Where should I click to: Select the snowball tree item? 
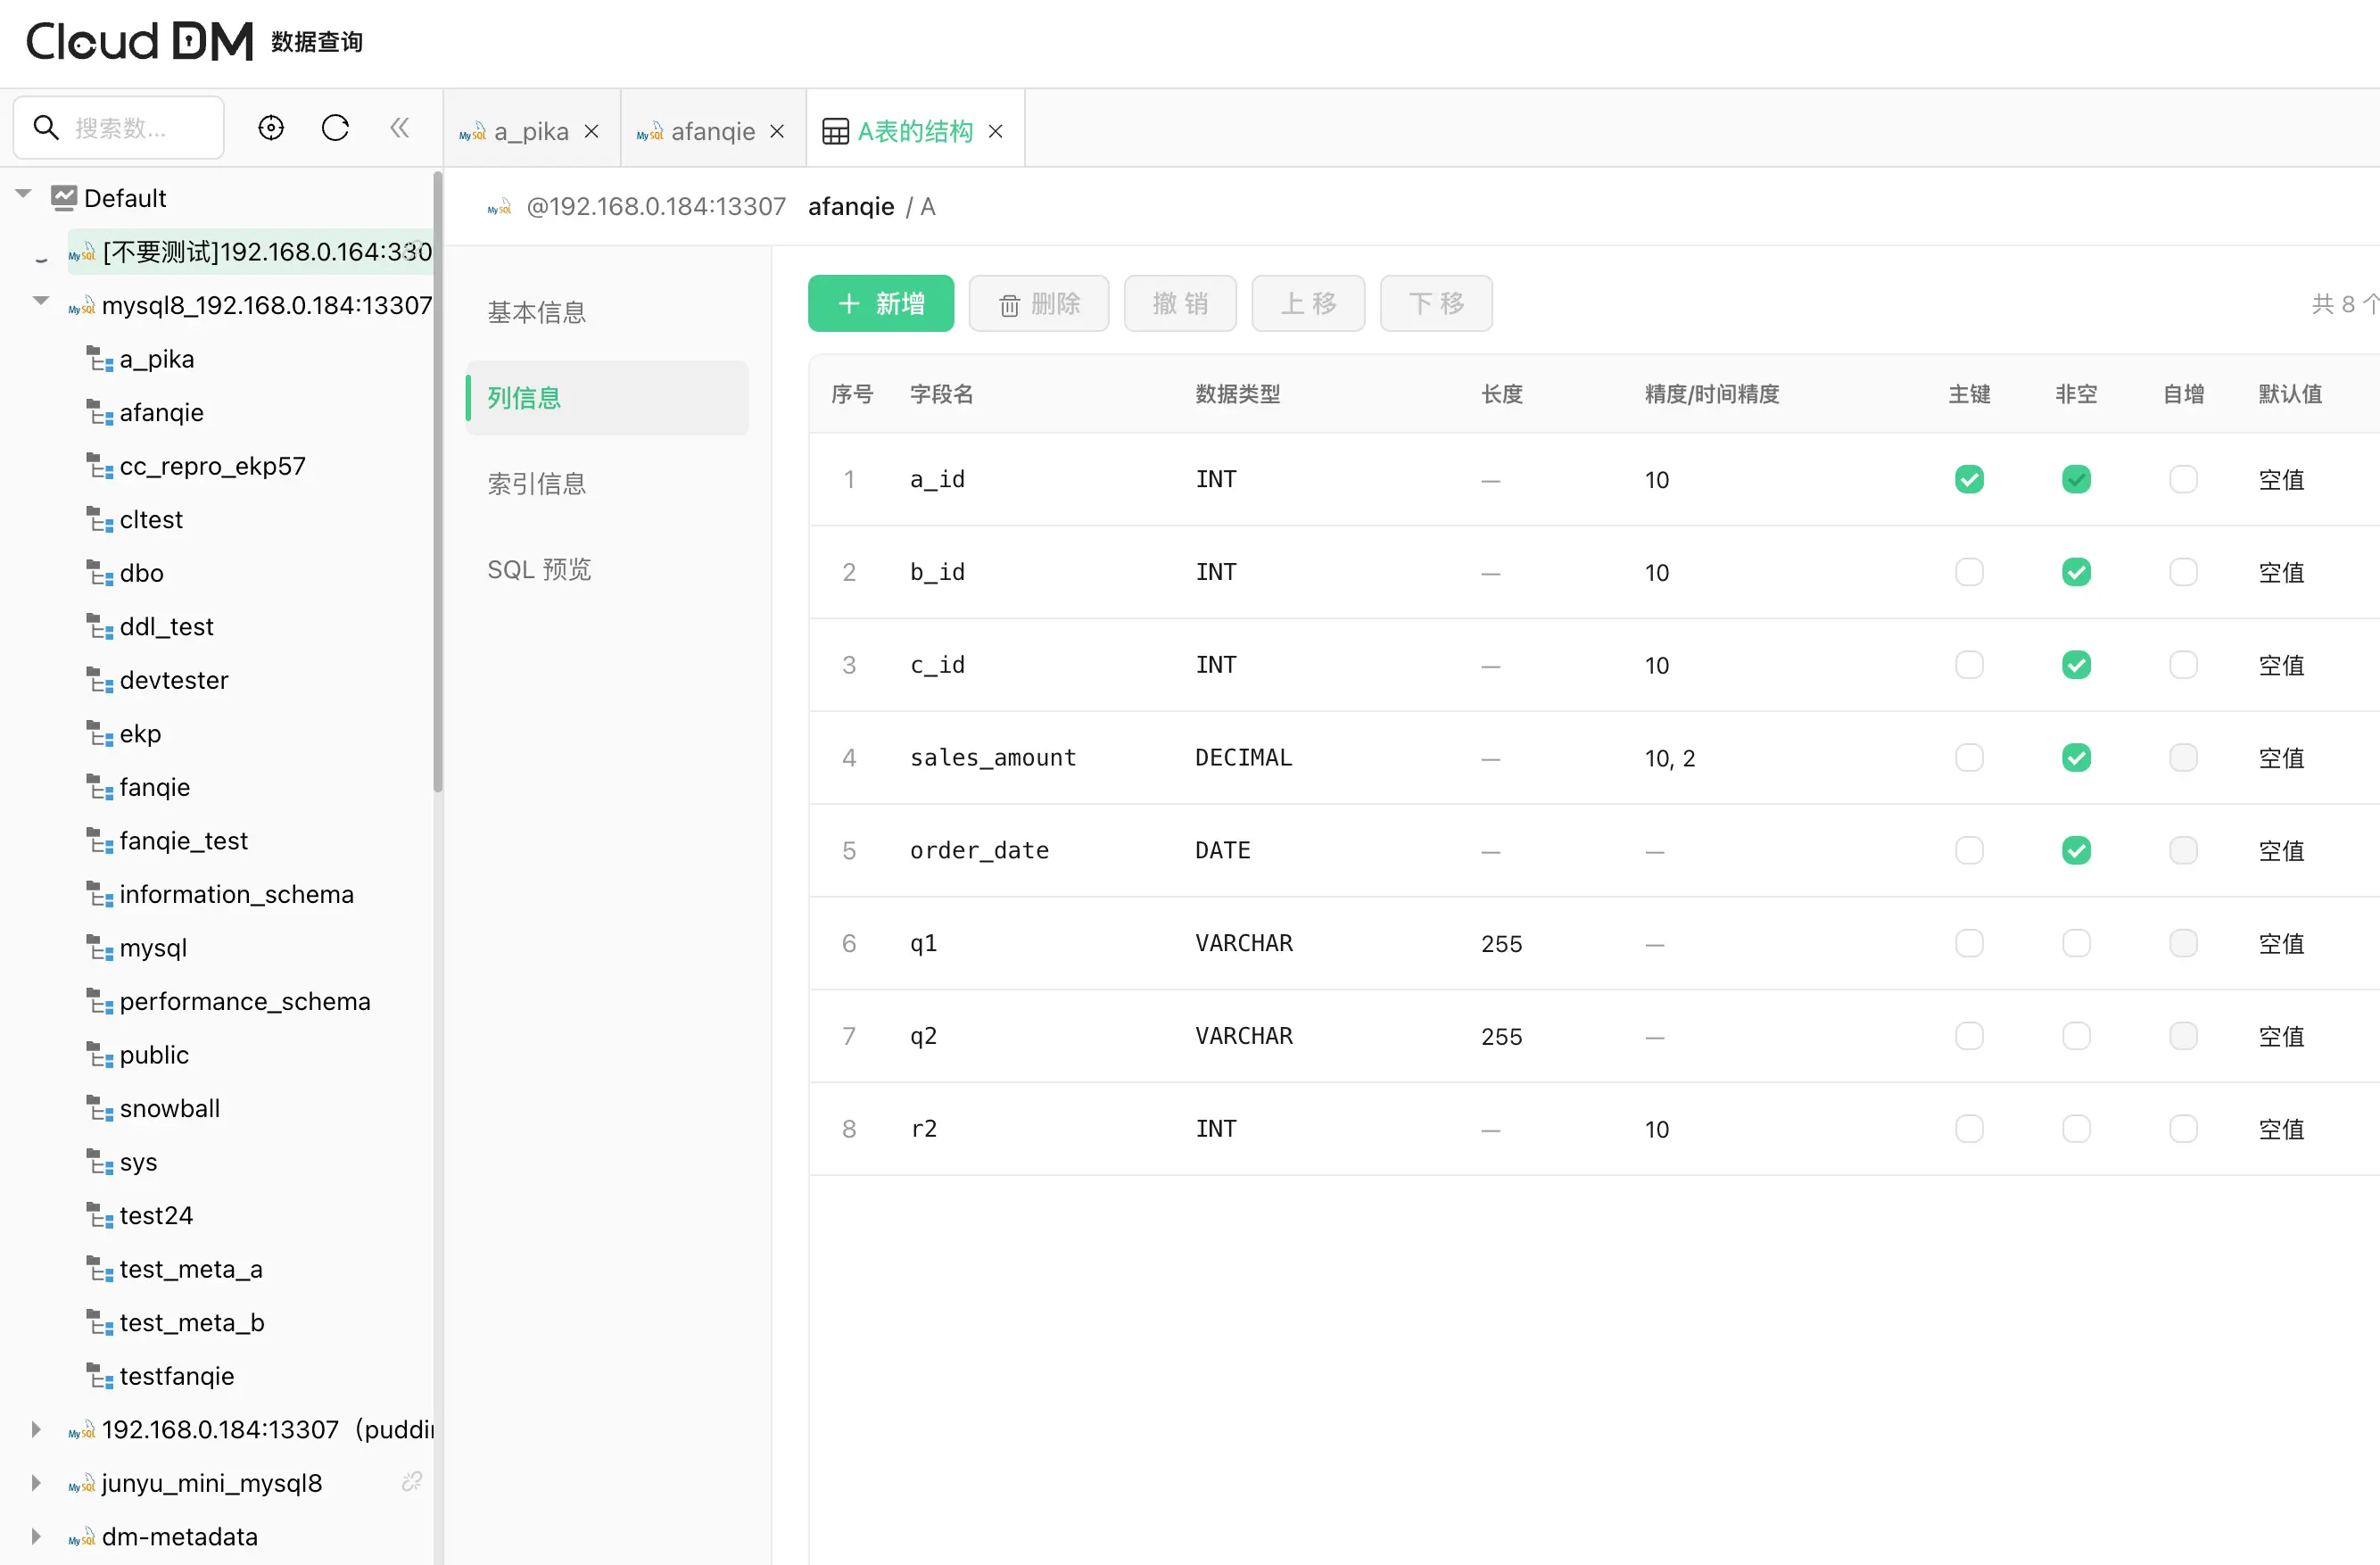coord(153,1109)
